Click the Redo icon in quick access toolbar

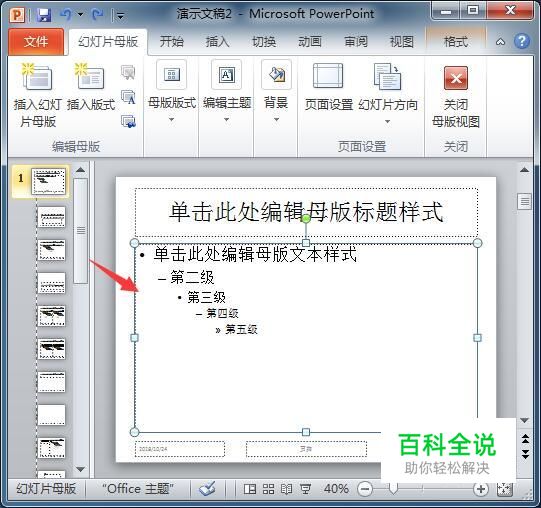(98, 14)
